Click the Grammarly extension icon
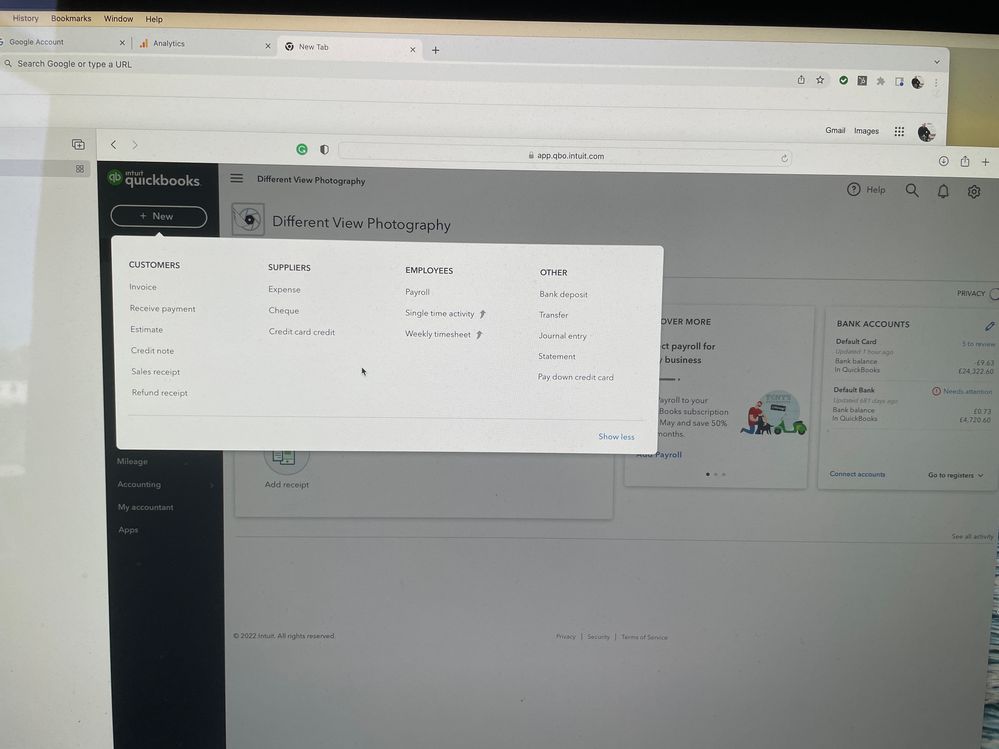Viewport: 999px width, 749px height. [x=302, y=149]
